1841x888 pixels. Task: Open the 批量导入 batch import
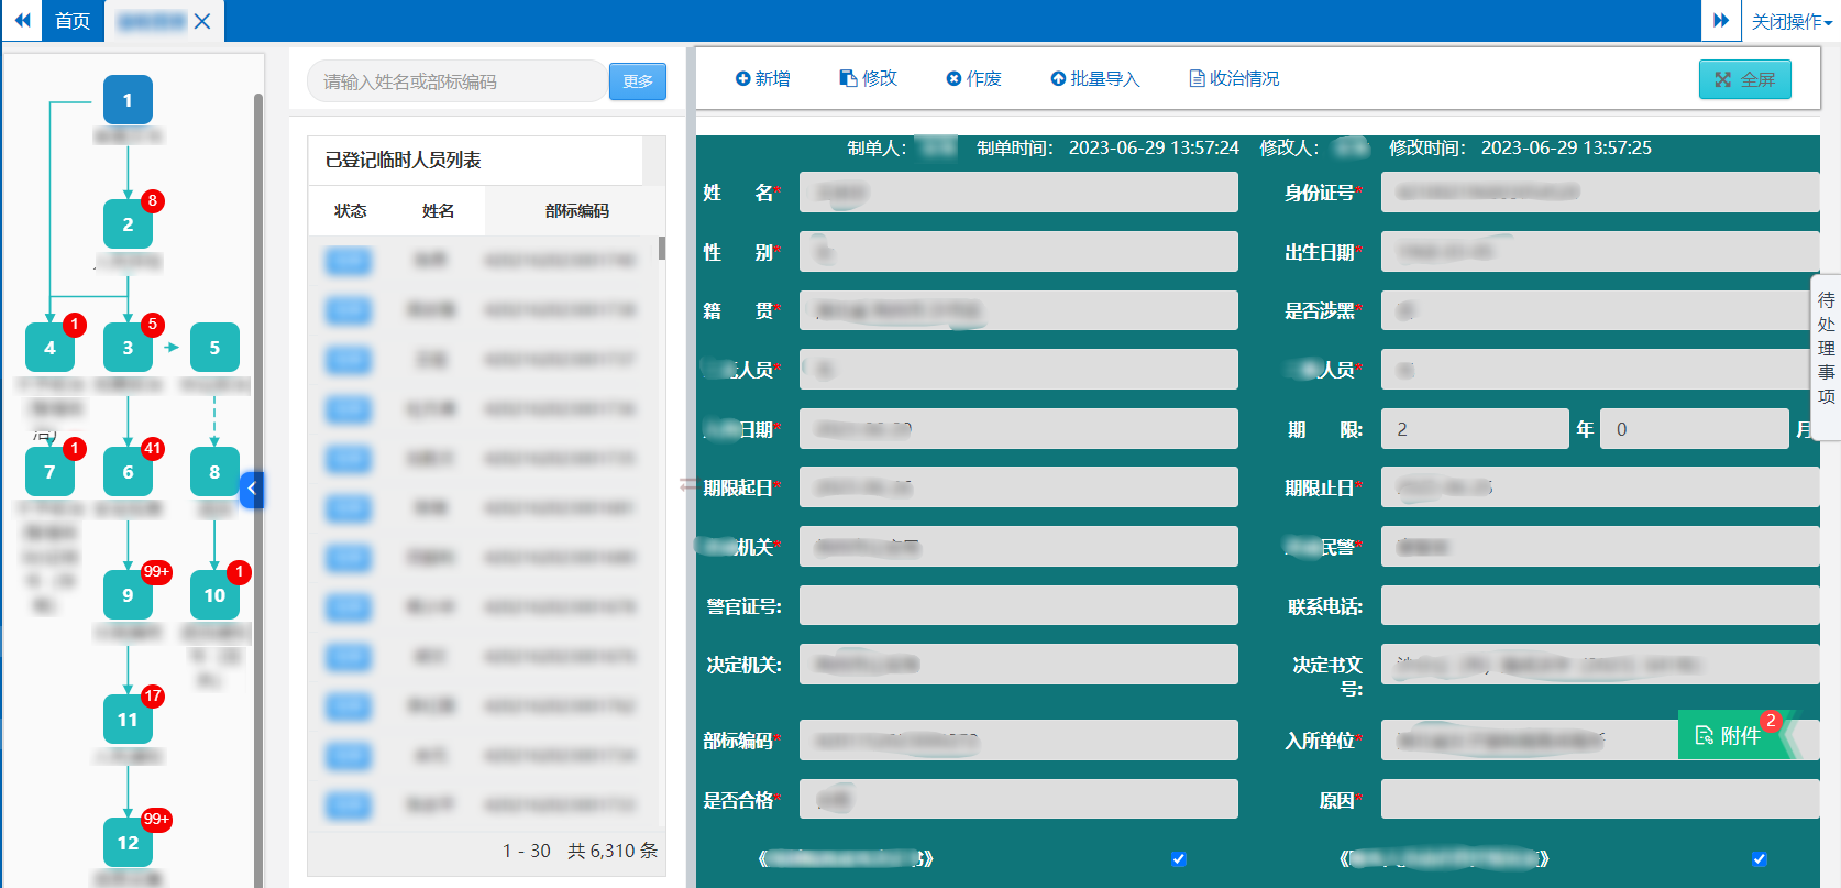[x=1094, y=79]
